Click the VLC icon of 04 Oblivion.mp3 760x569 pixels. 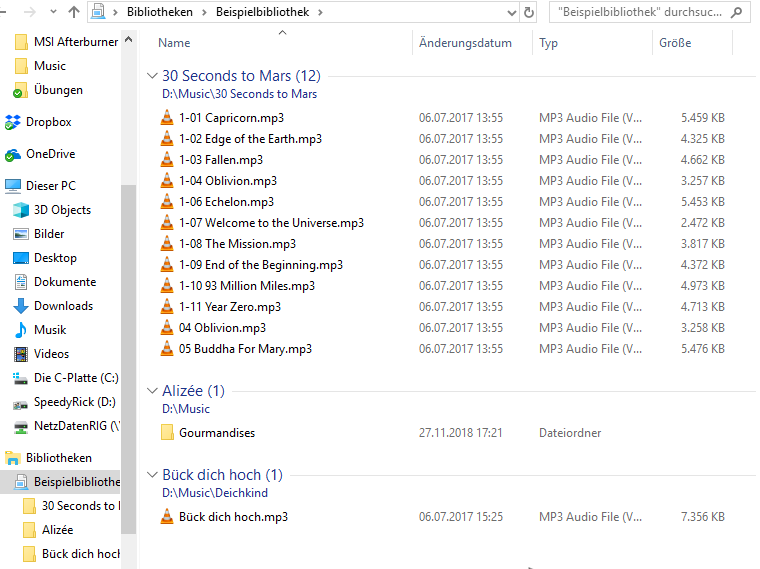coord(167,328)
